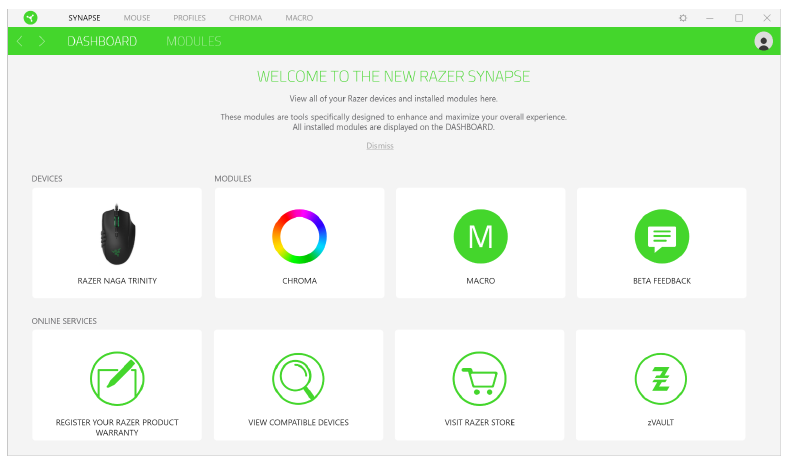793x474 pixels.
Task: Click the MACRO card label
Action: coord(480,281)
